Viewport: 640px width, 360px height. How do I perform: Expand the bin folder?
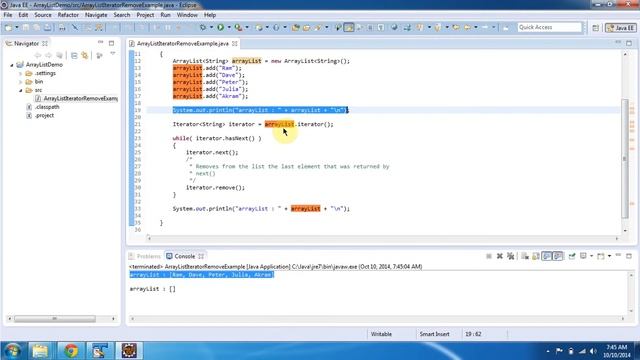pyautogui.click(x=20, y=82)
